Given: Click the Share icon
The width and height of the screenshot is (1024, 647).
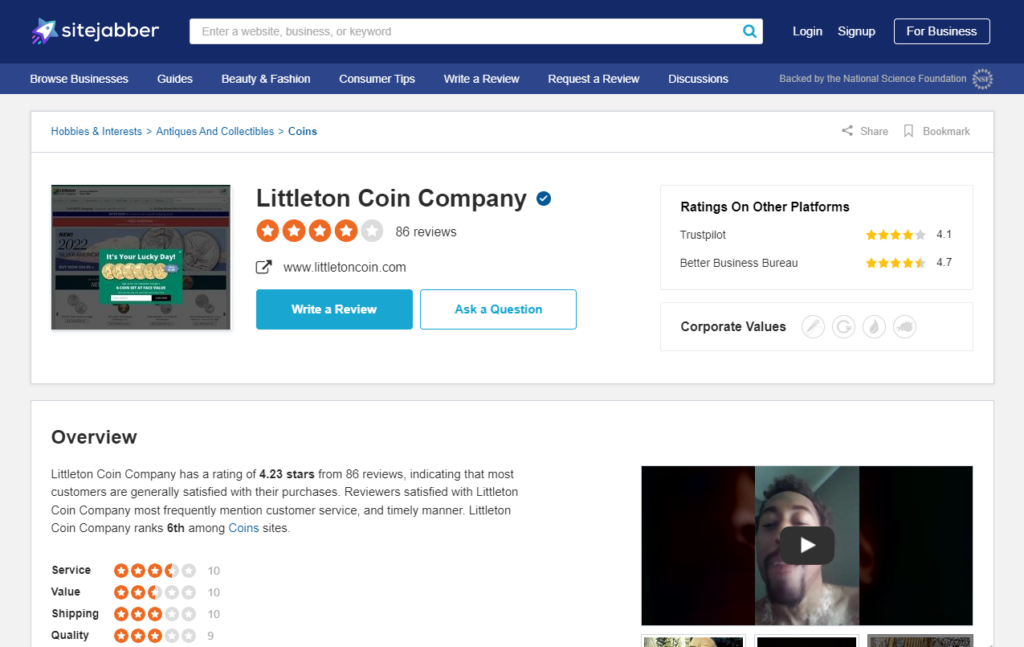Looking at the screenshot, I should point(847,131).
